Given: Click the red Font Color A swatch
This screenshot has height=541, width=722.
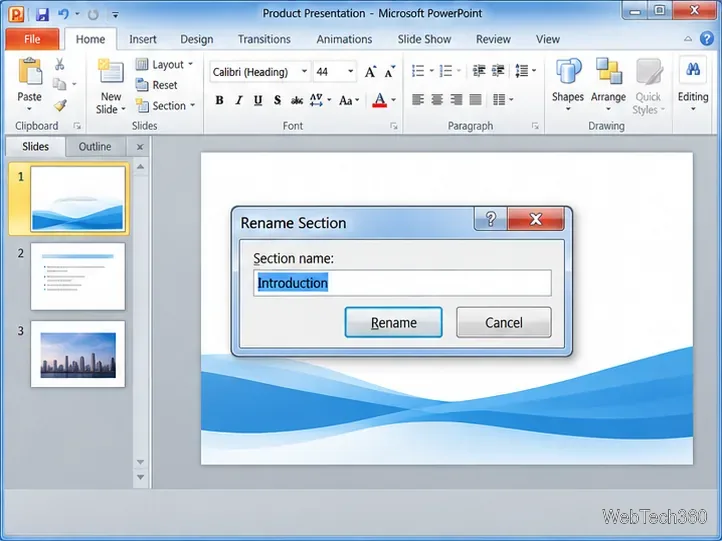Looking at the screenshot, I should tap(379, 100).
